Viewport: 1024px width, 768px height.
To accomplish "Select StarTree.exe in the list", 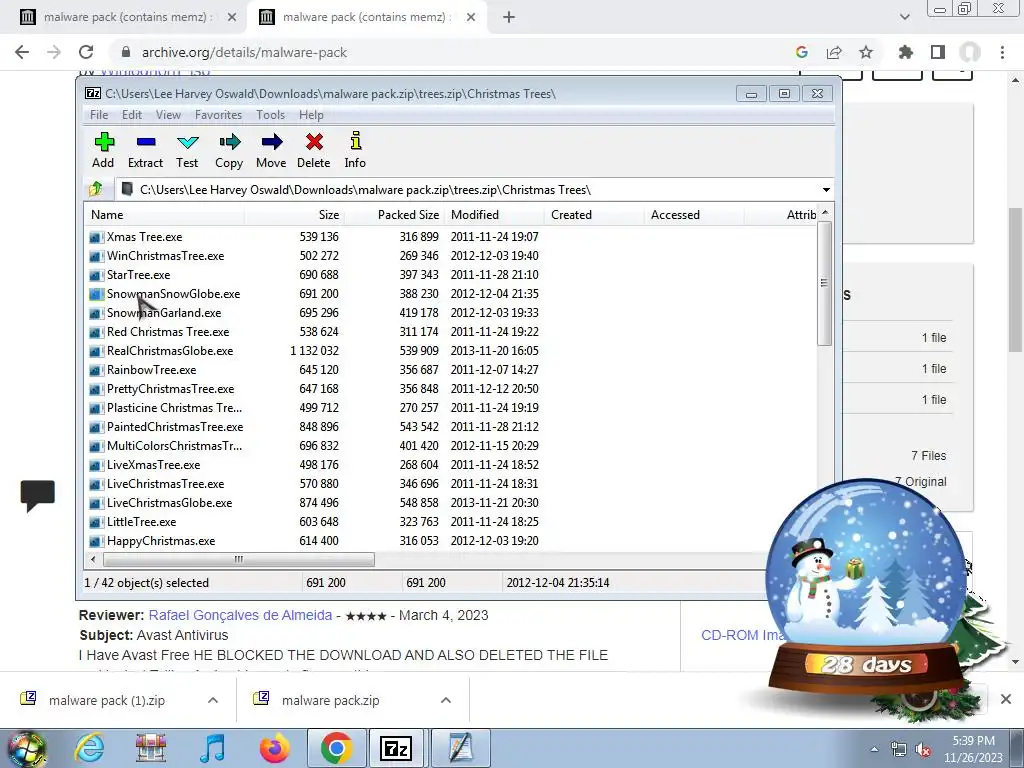I will click(x=138, y=275).
